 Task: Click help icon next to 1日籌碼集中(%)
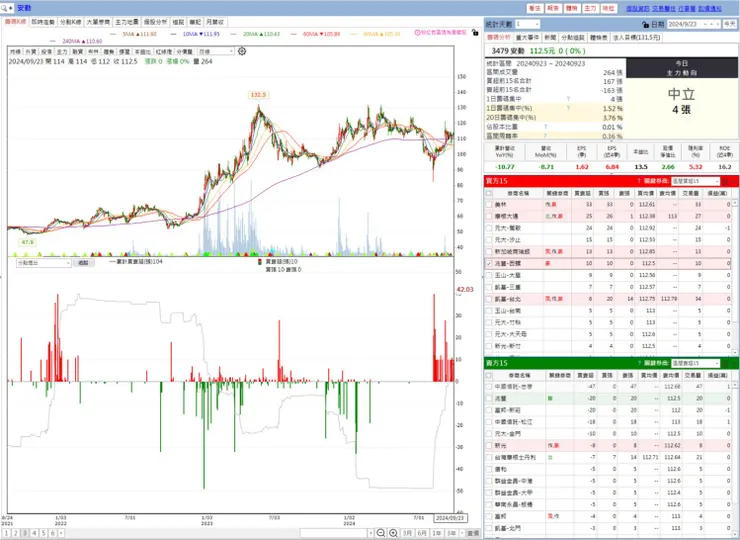(568, 108)
